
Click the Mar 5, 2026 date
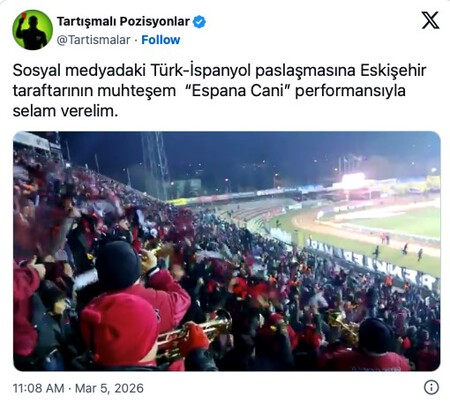(x=109, y=388)
